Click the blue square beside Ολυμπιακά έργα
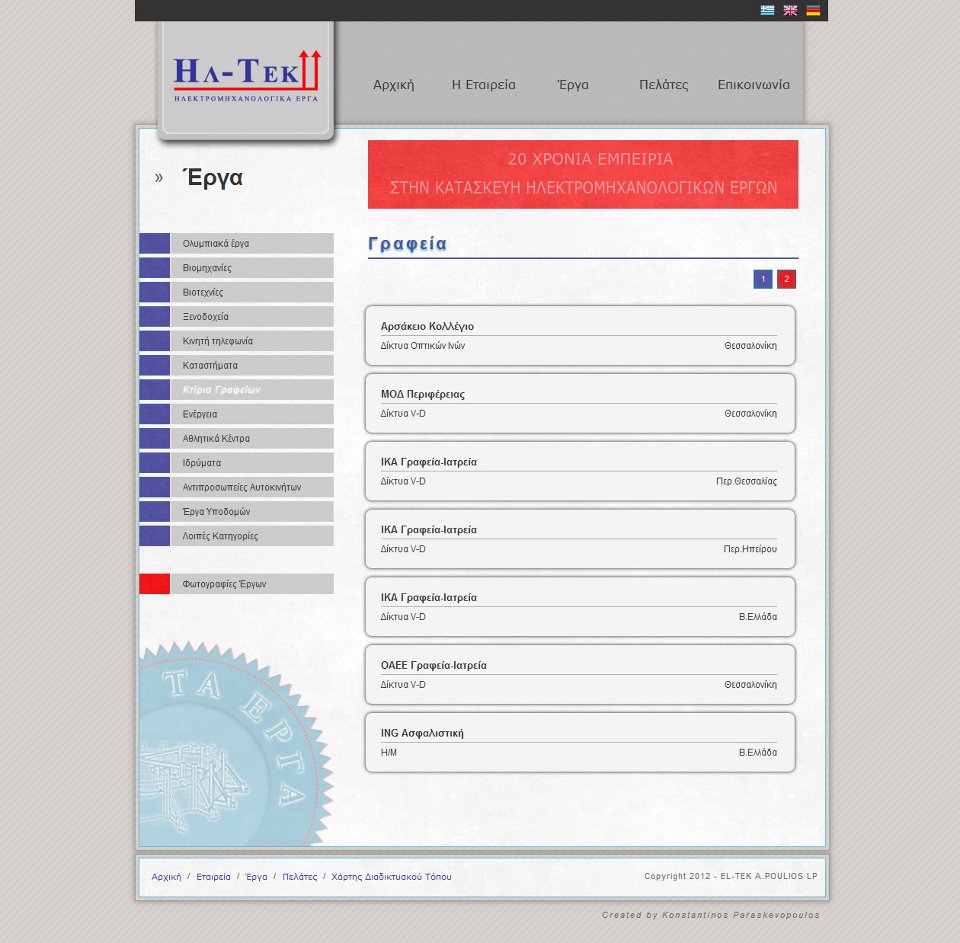The image size is (960, 943). point(154,243)
